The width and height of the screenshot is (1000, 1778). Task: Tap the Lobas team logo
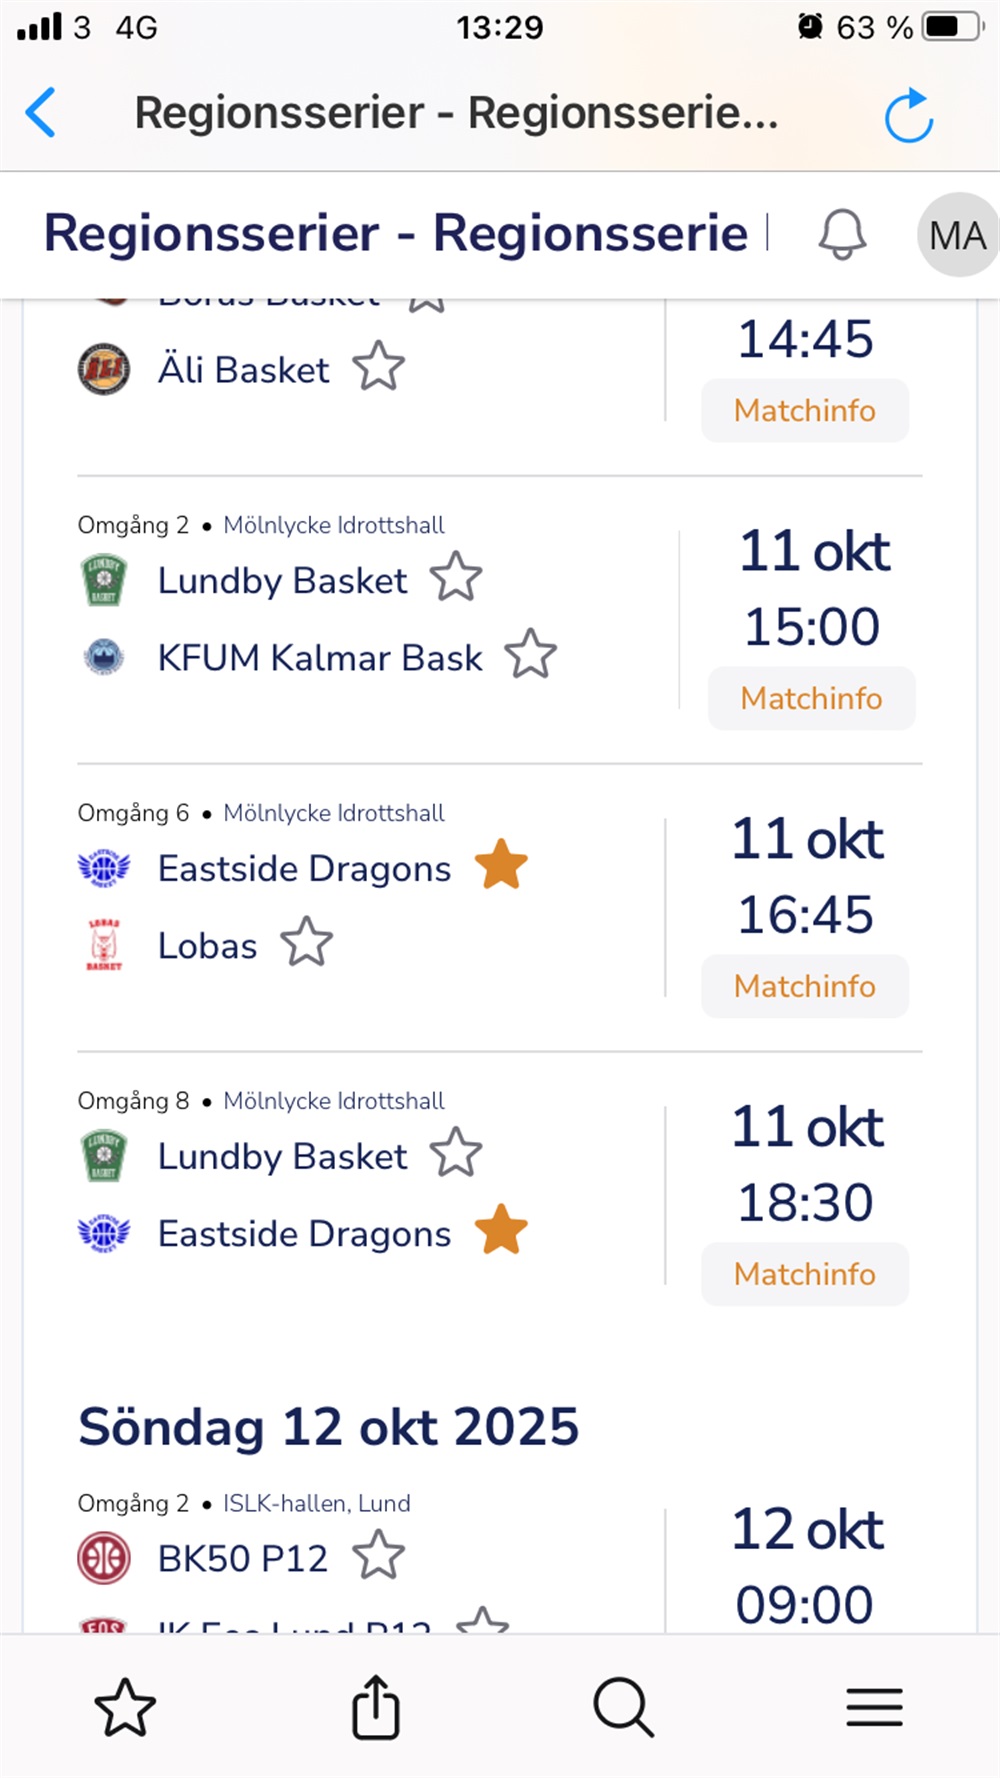tap(104, 944)
